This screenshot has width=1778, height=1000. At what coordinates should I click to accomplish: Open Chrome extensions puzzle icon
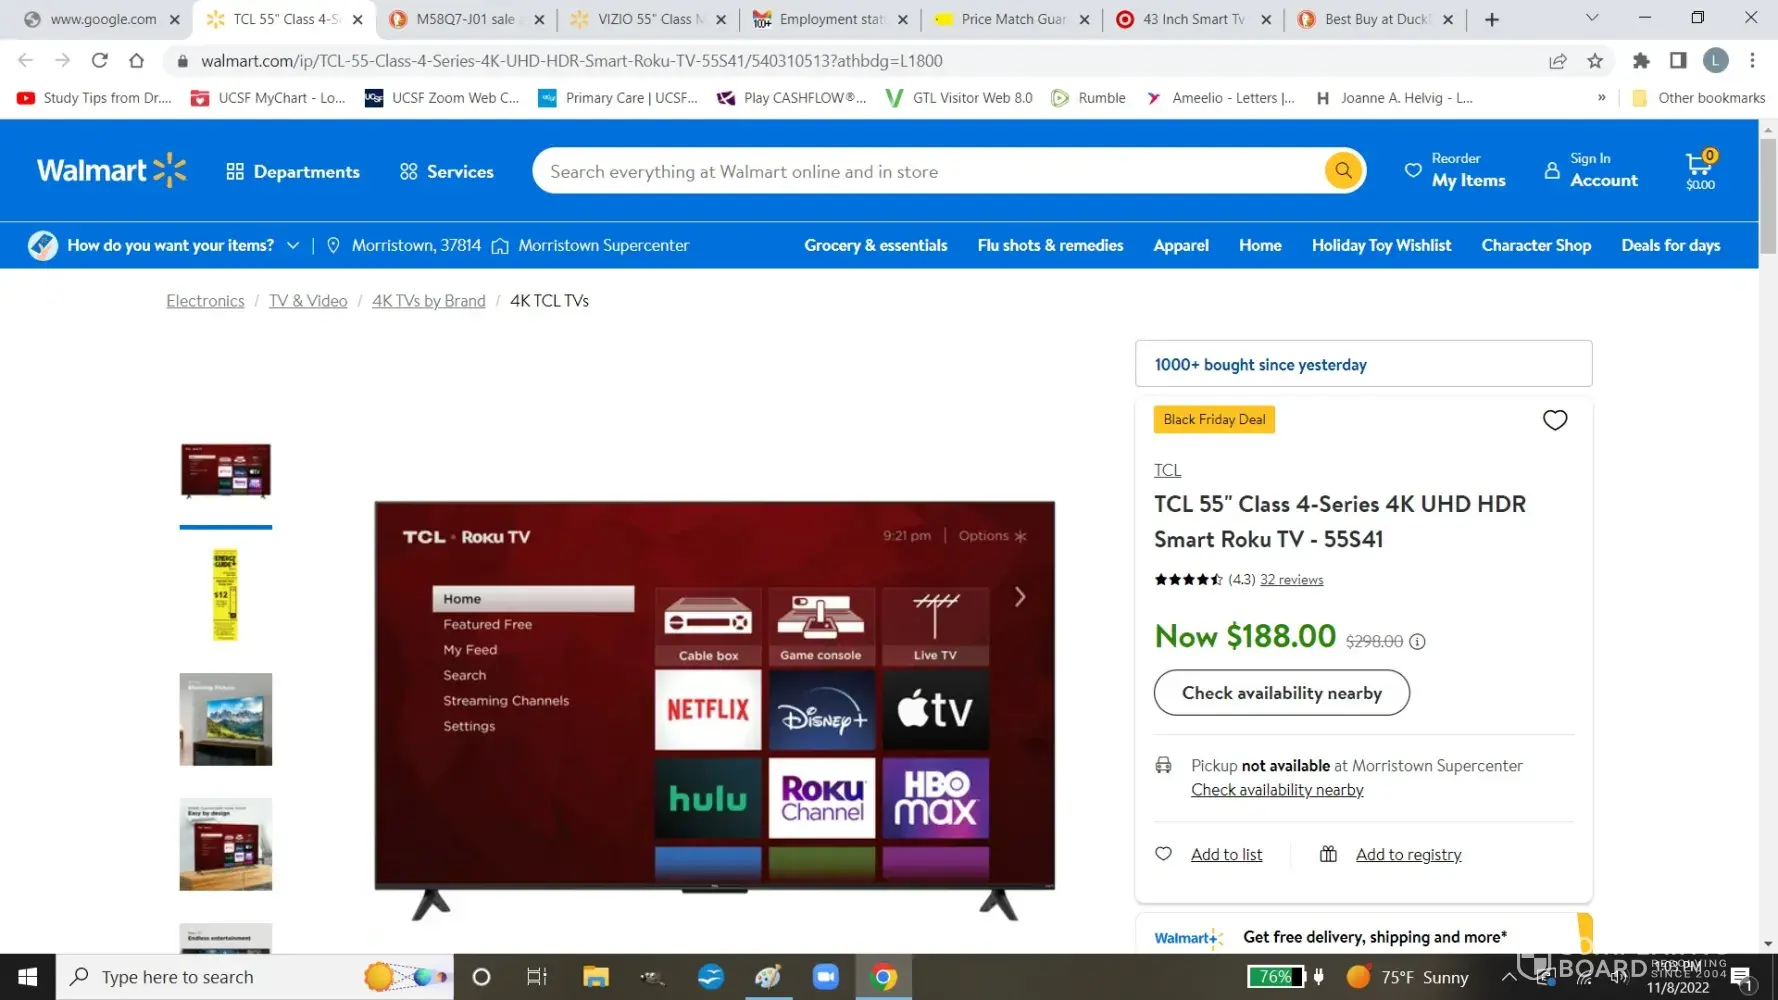(x=1641, y=61)
